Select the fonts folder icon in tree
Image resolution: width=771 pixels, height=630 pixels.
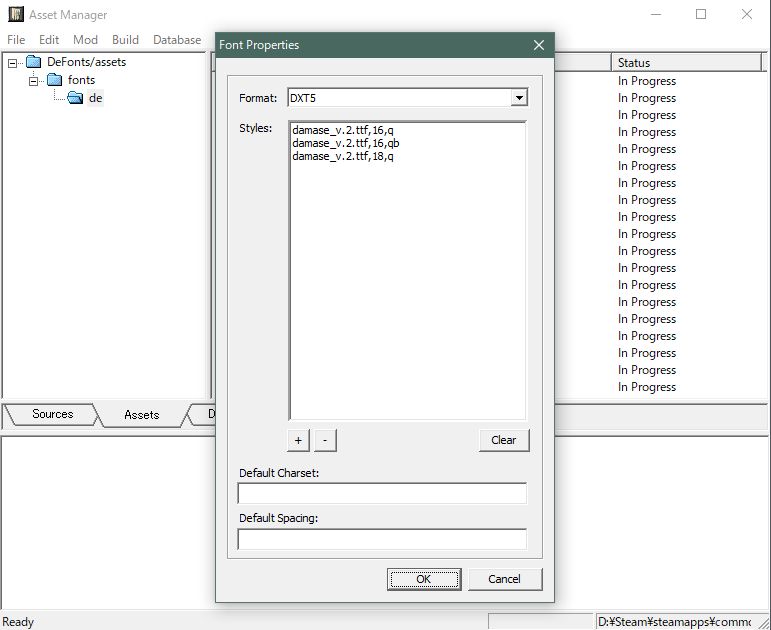click(54, 80)
